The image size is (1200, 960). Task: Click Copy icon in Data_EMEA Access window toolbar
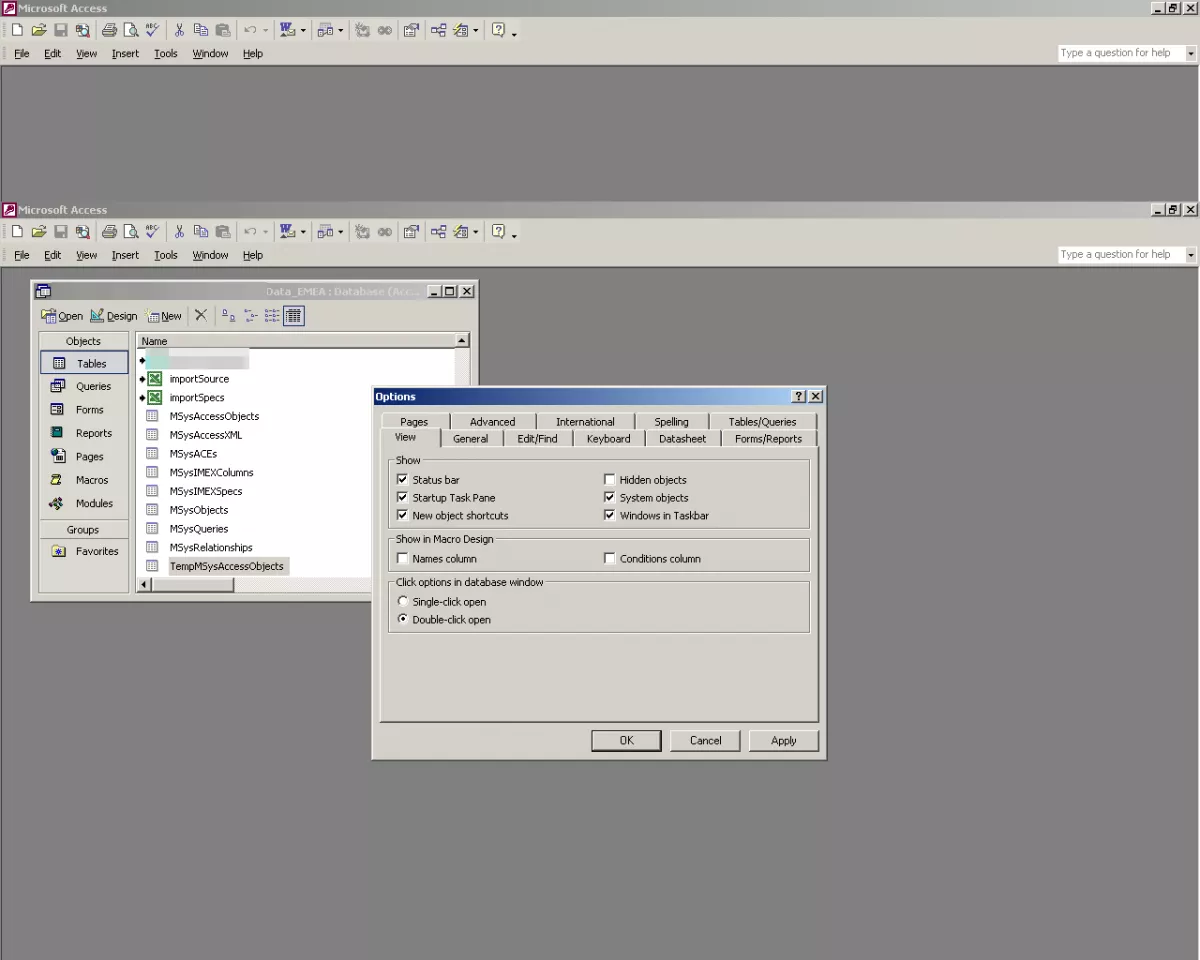pyautogui.click(x=201, y=232)
